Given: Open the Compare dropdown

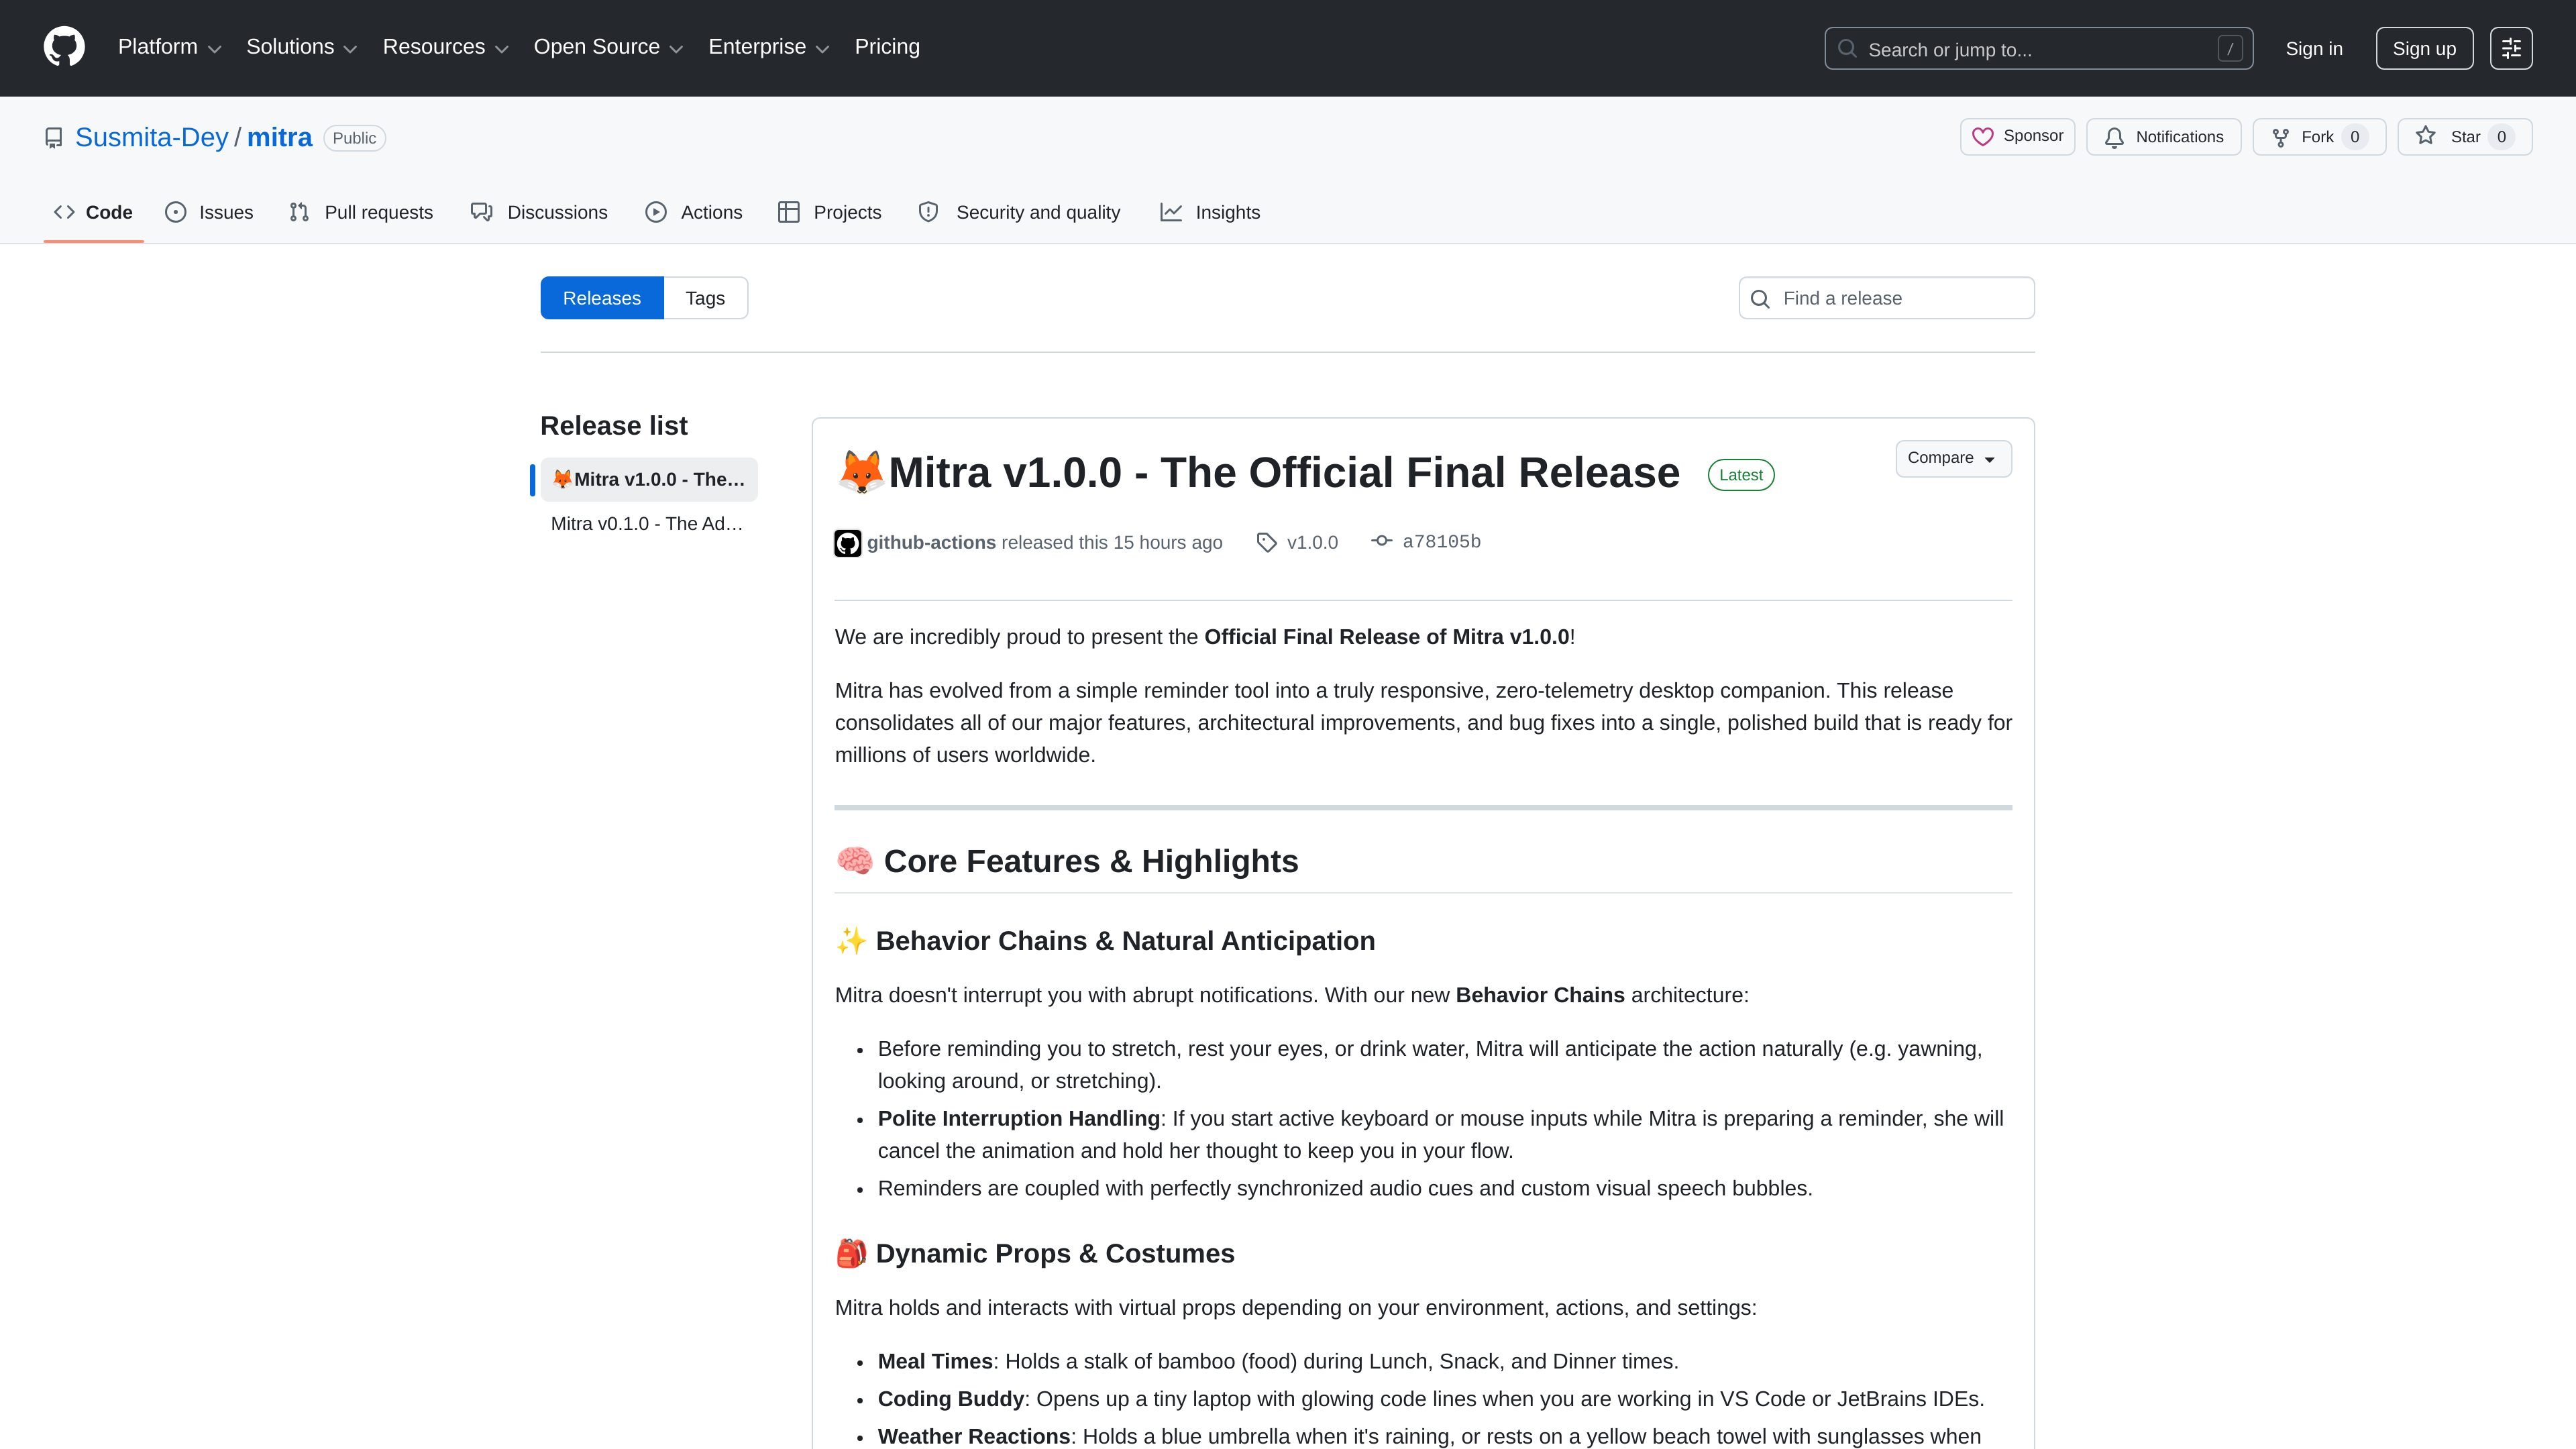Looking at the screenshot, I should [1953, 458].
